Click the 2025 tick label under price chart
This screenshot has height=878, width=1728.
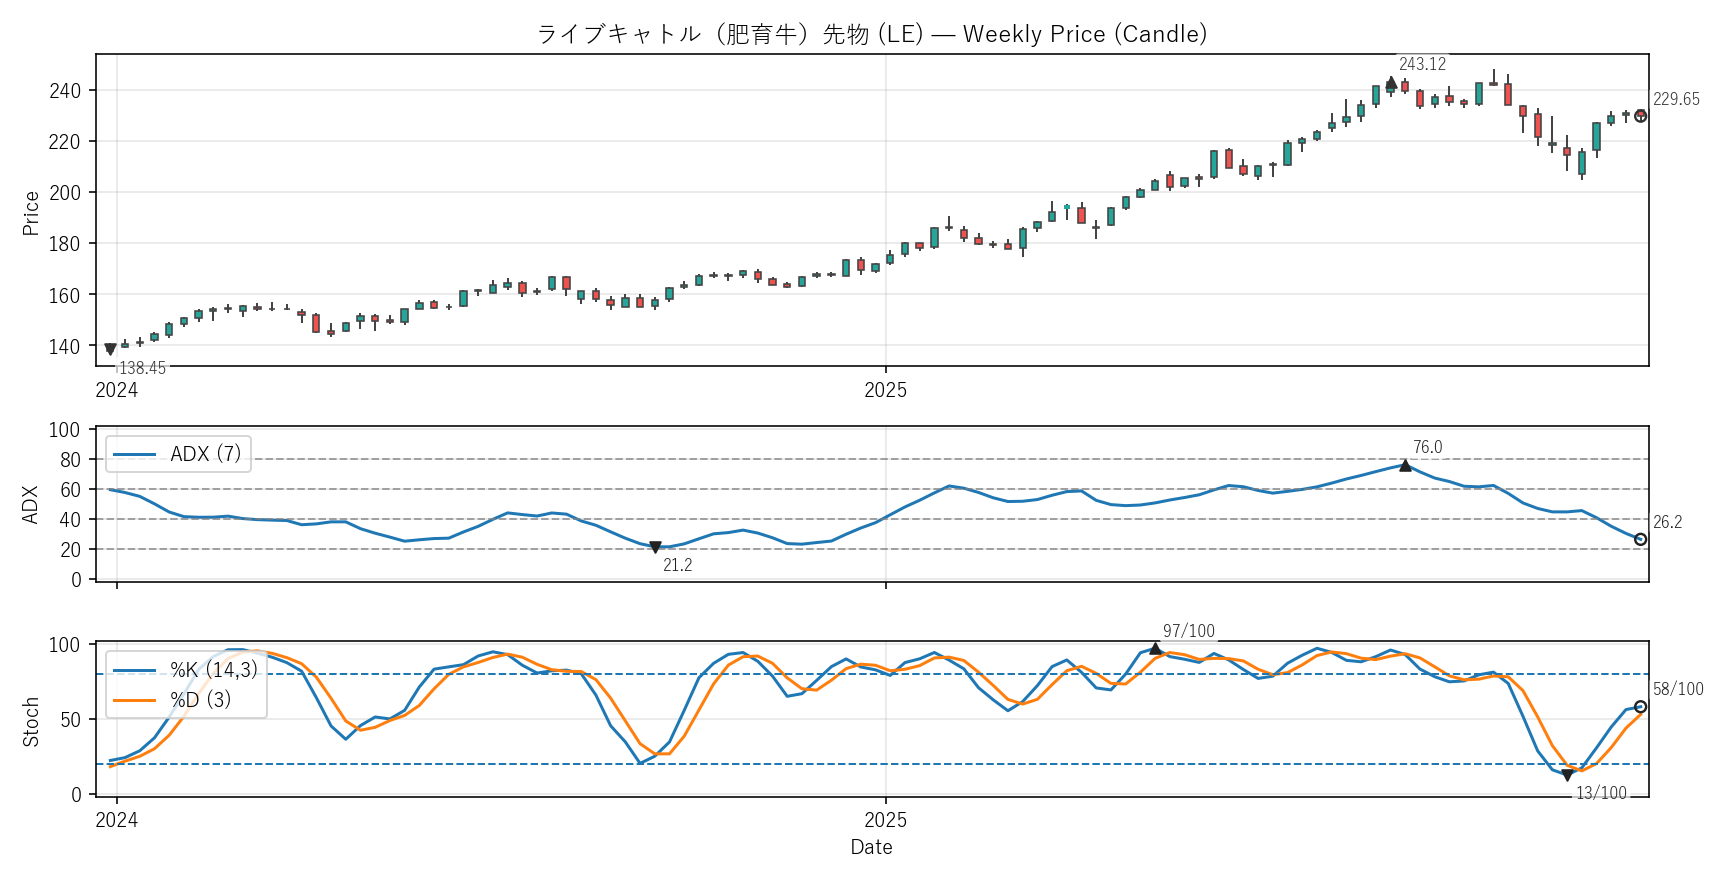click(x=885, y=390)
